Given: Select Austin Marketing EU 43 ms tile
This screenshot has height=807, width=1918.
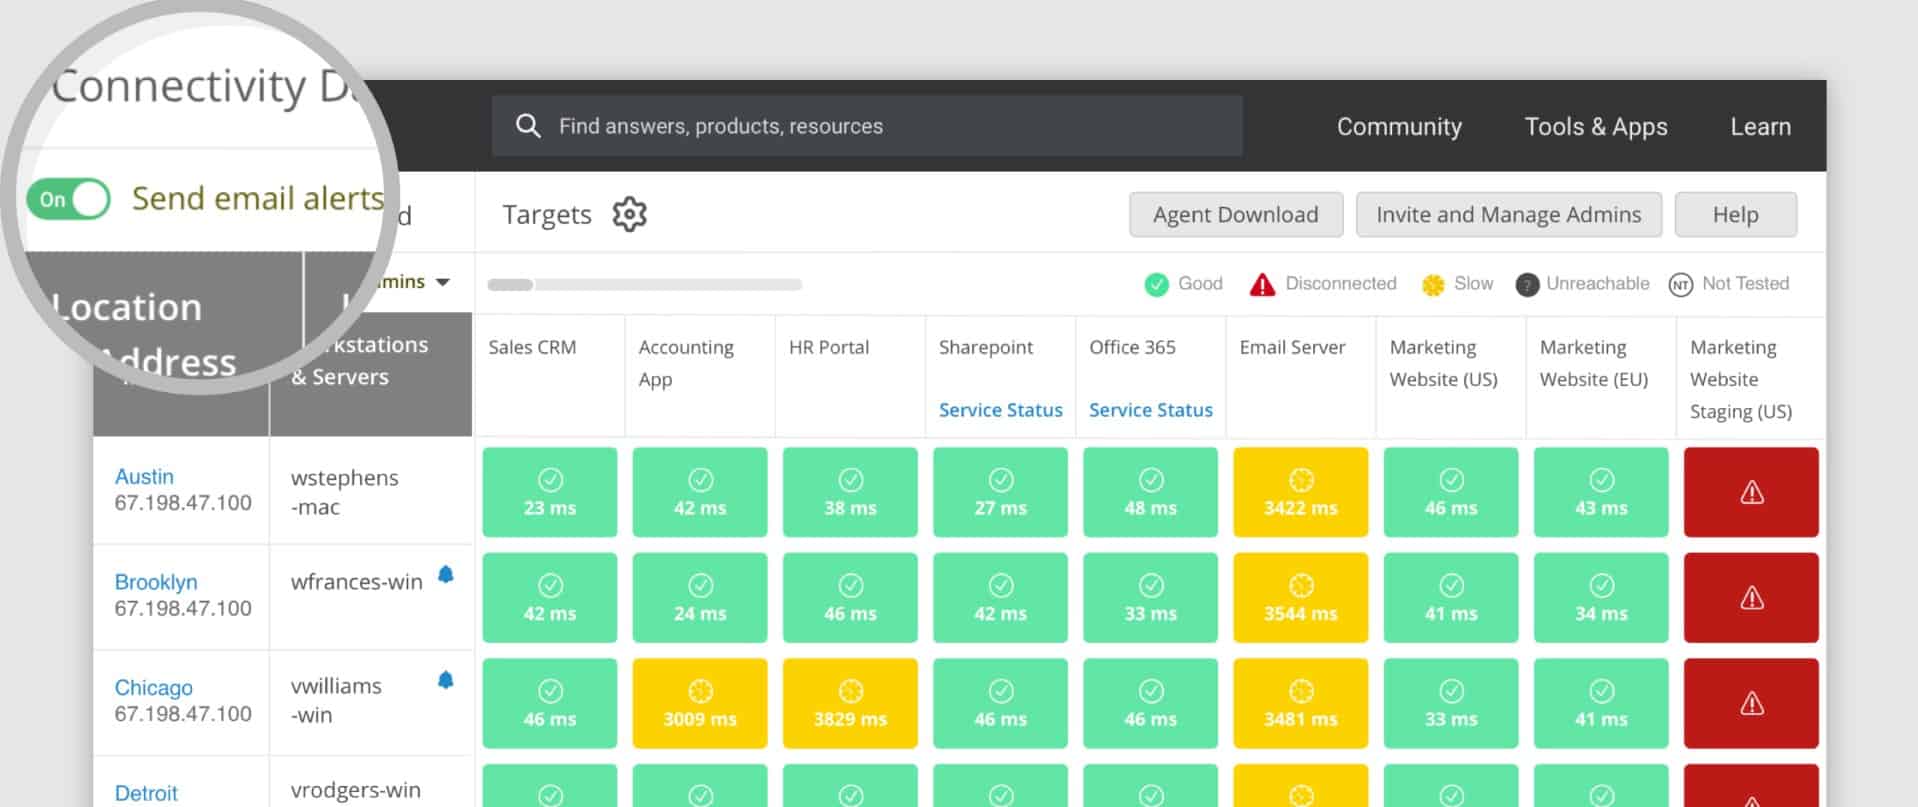Looking at the screenshot, I should [x=1601, y=492].
